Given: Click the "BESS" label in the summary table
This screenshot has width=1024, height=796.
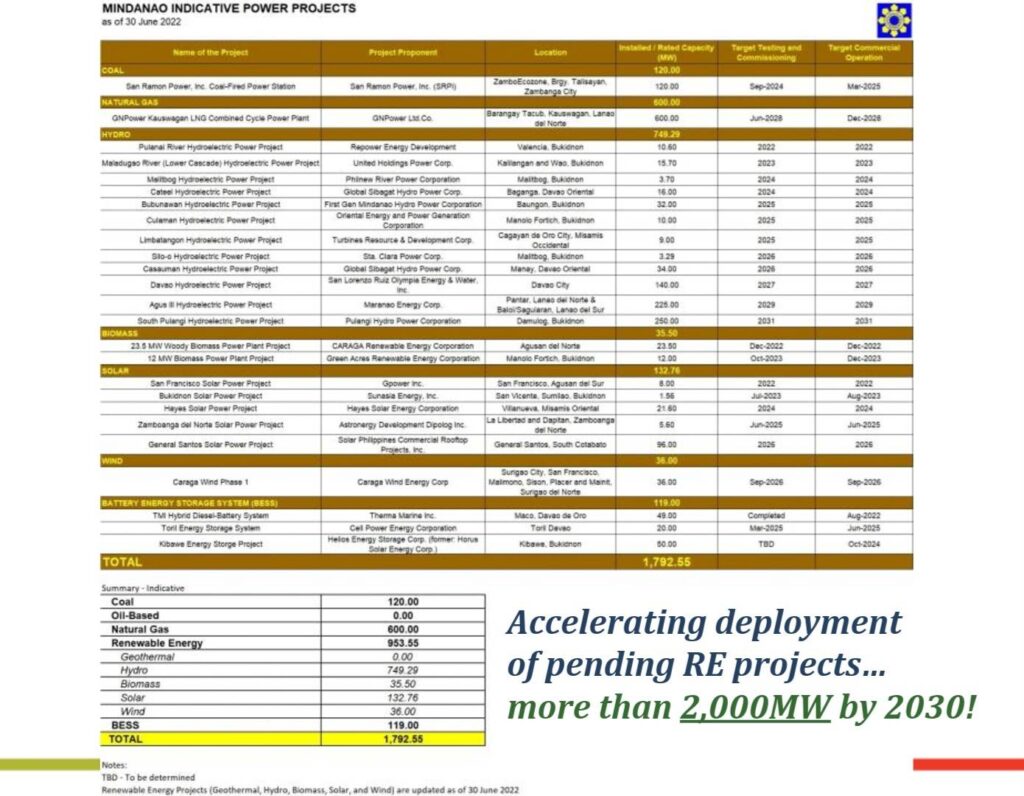Looking at the screenshot, I should 125,725.
